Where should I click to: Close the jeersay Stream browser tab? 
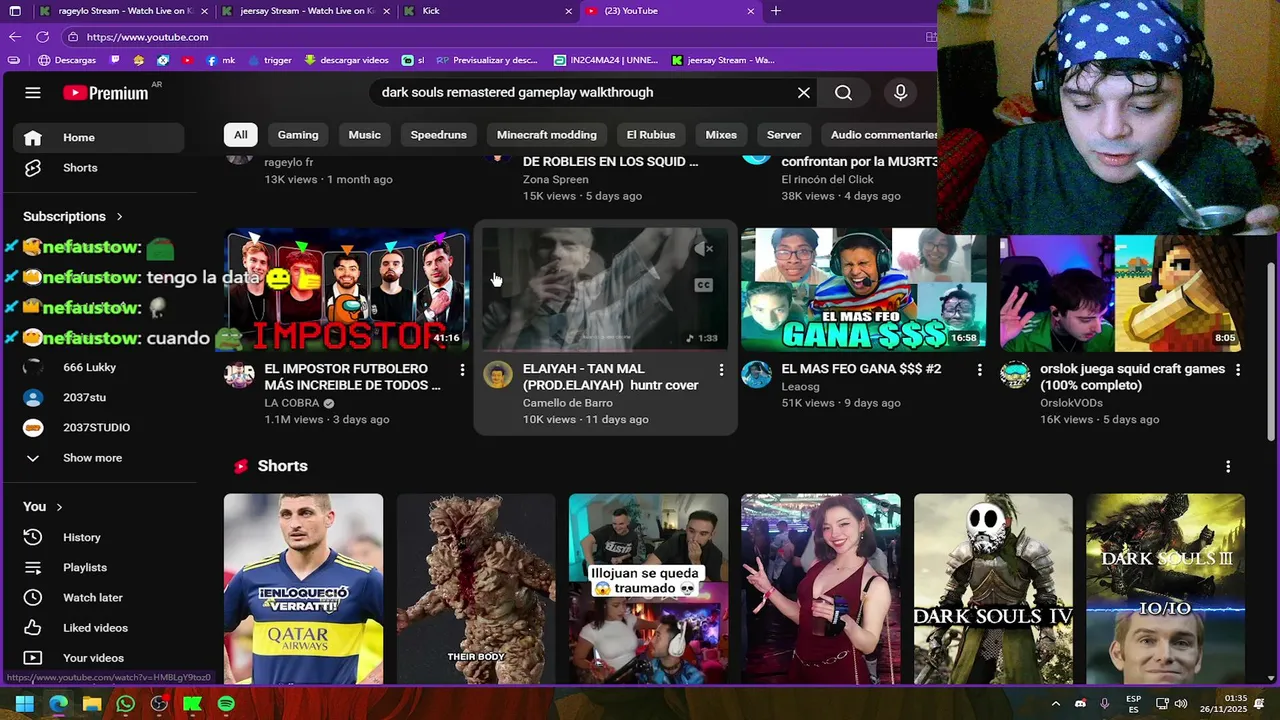click(x=386, y=11)
